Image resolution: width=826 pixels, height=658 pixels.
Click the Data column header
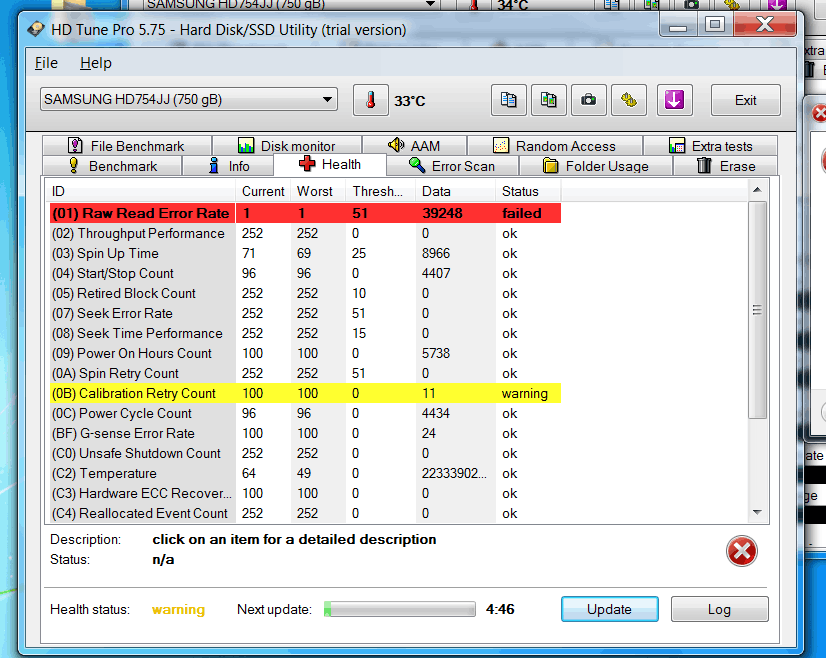pyautogui.click(x=455, y=191)
